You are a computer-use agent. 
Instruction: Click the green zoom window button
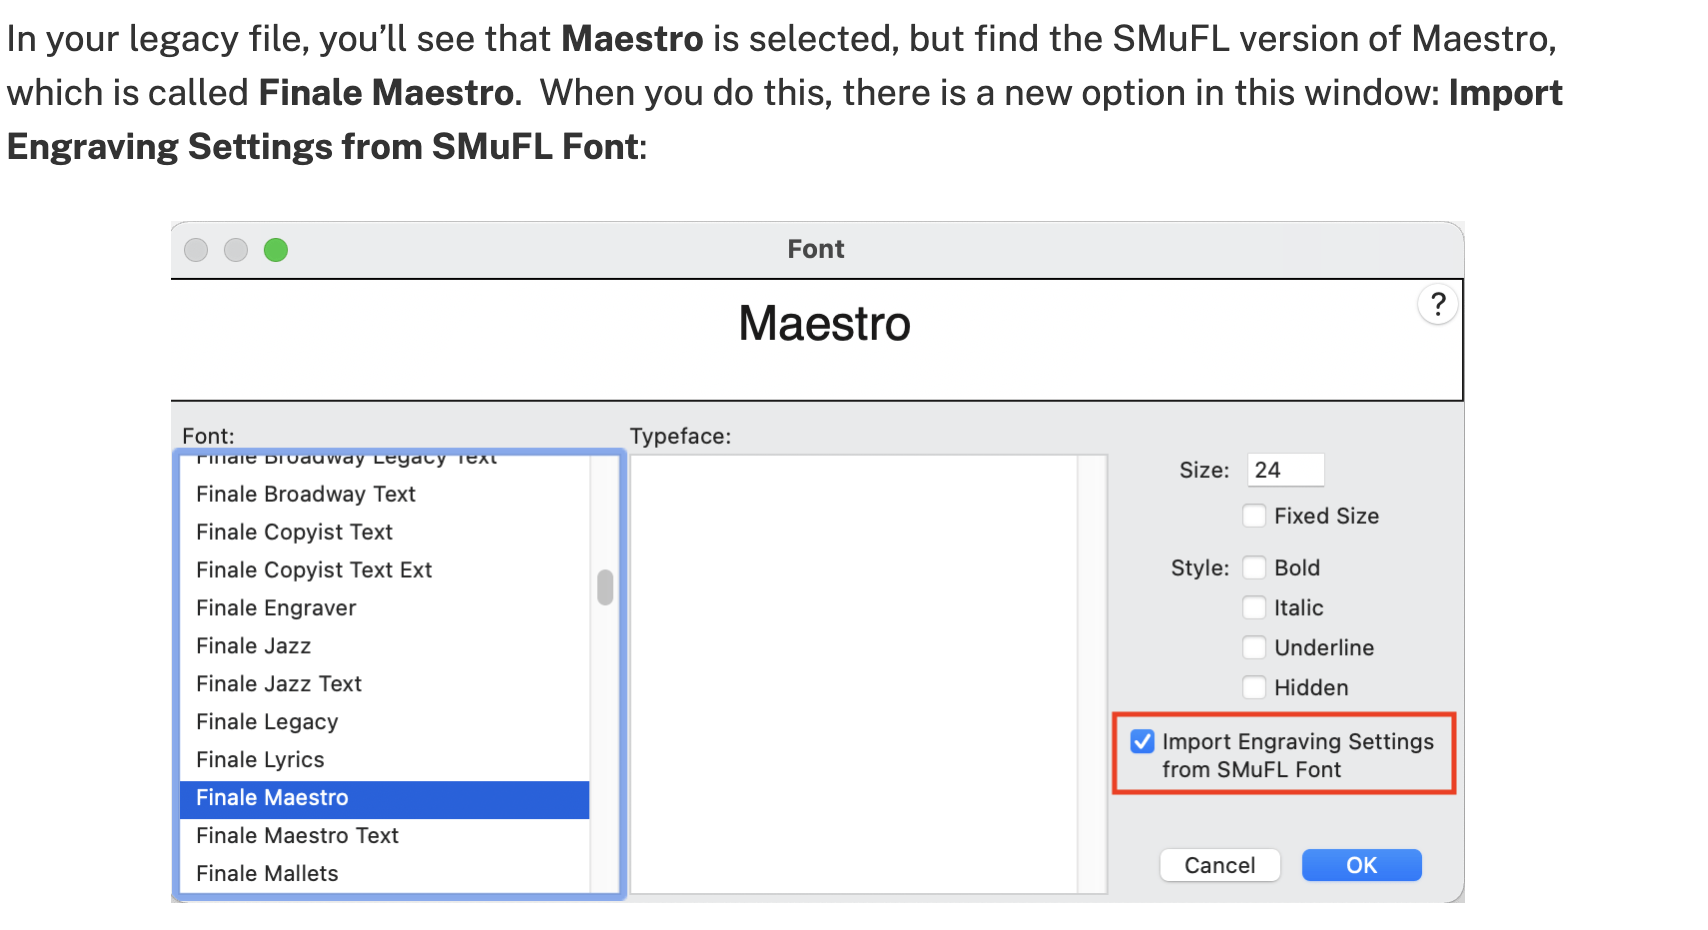coord(276,250)
